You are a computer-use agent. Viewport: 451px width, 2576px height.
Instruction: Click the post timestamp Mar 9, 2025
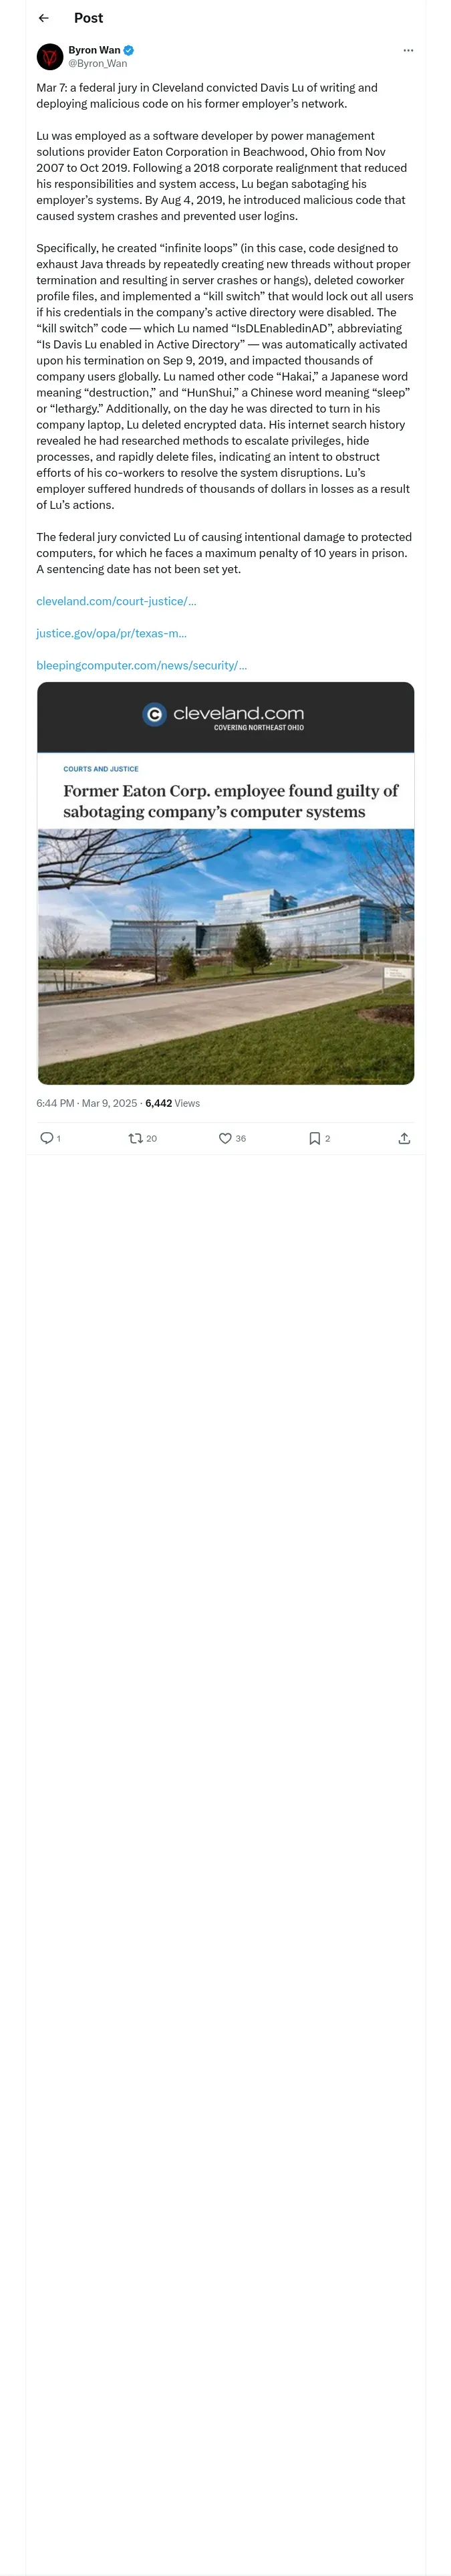(87, 1103)
